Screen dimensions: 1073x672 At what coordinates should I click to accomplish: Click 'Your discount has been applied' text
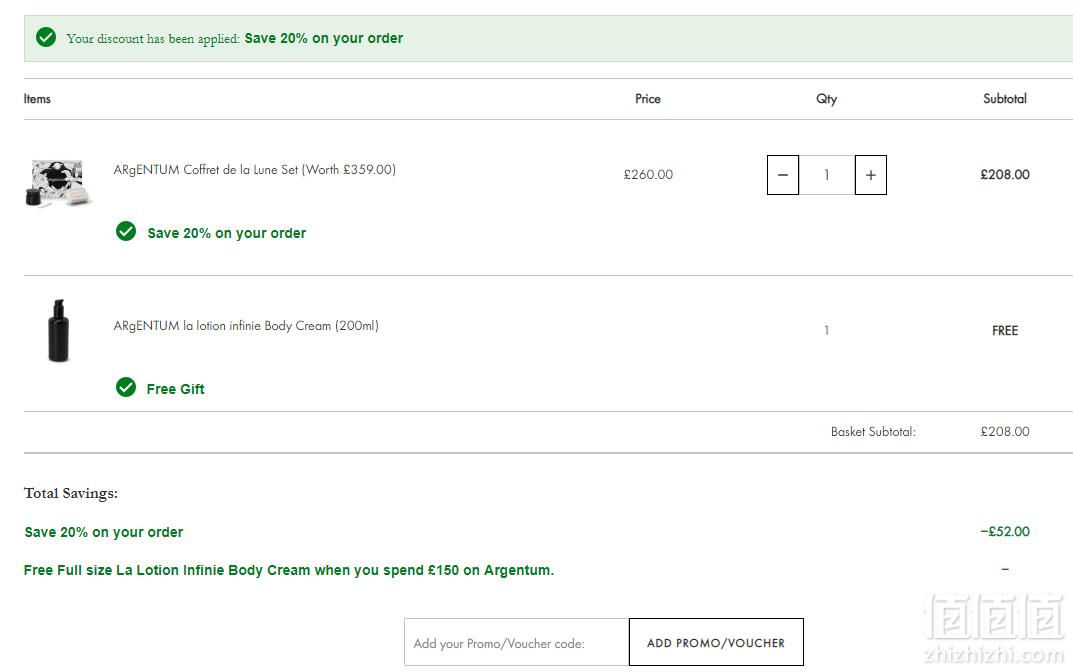click(153, 39)
